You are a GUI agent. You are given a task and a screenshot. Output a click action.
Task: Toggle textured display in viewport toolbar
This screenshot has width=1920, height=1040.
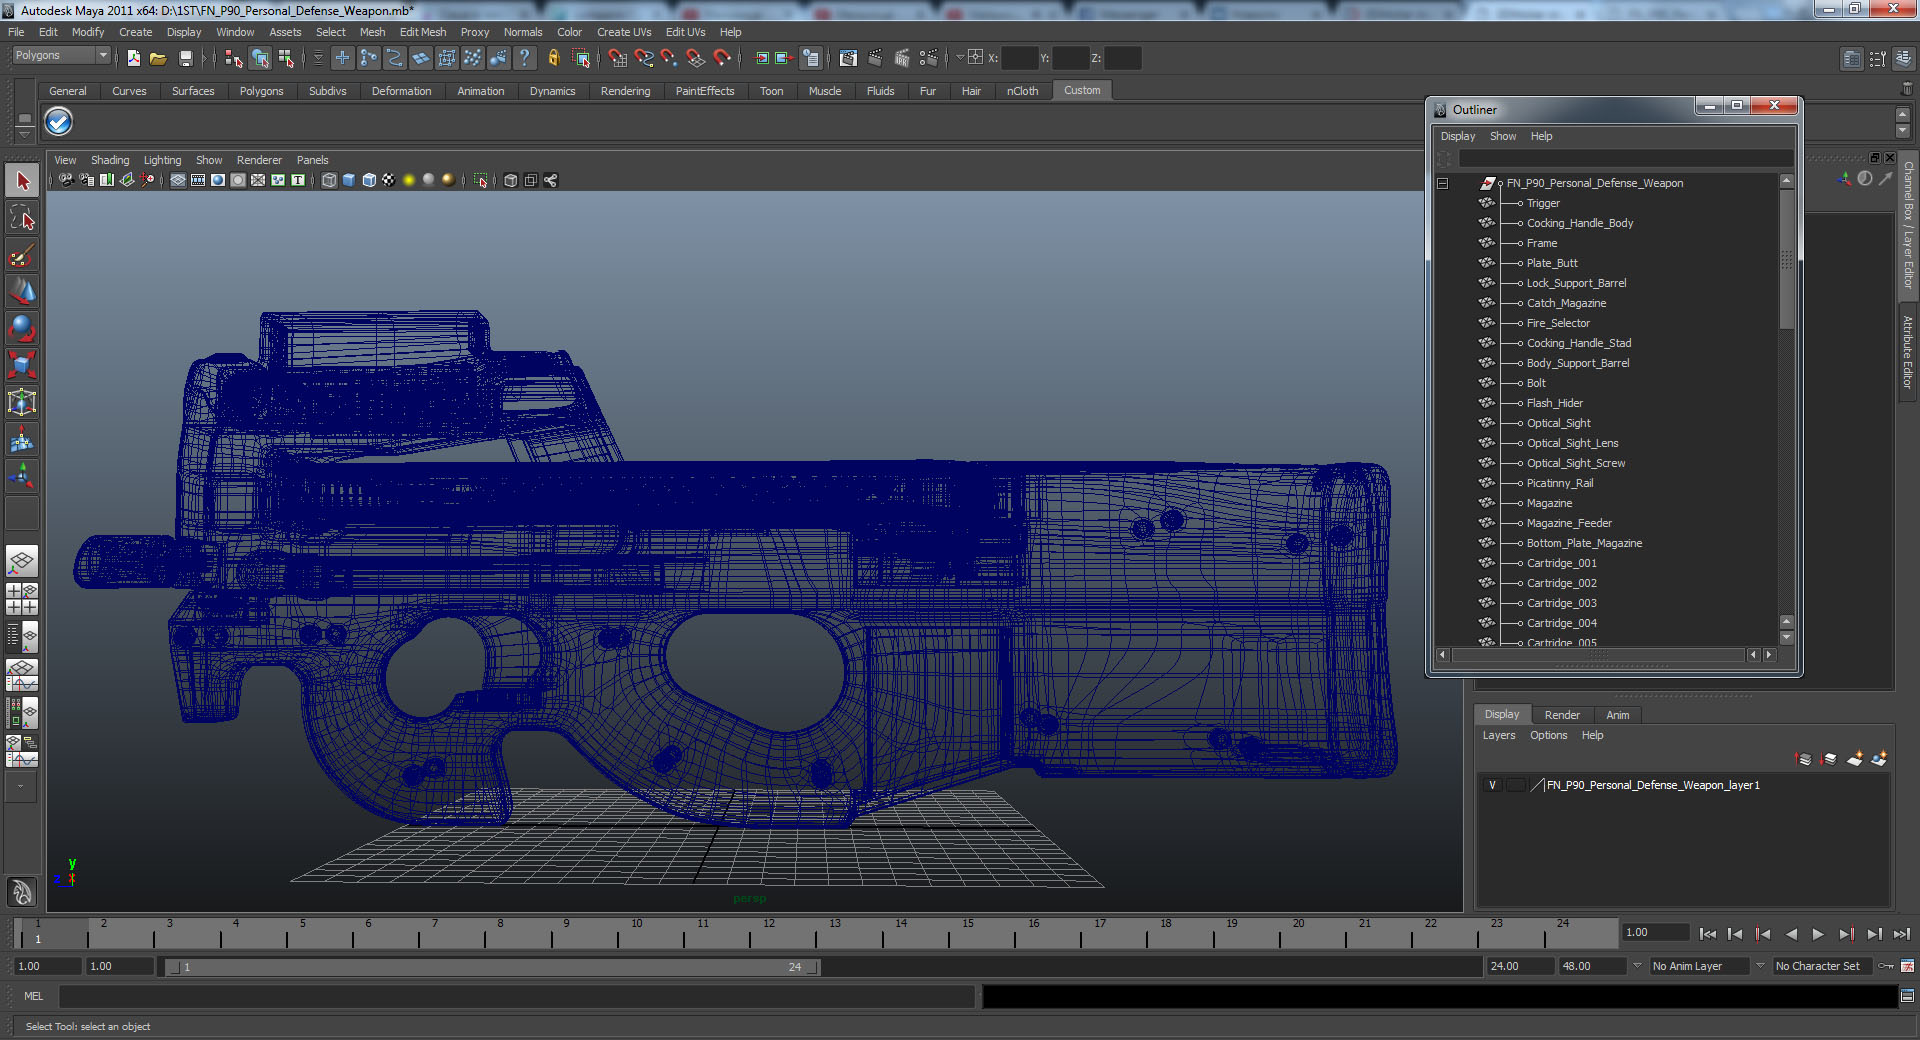point(389,180)
